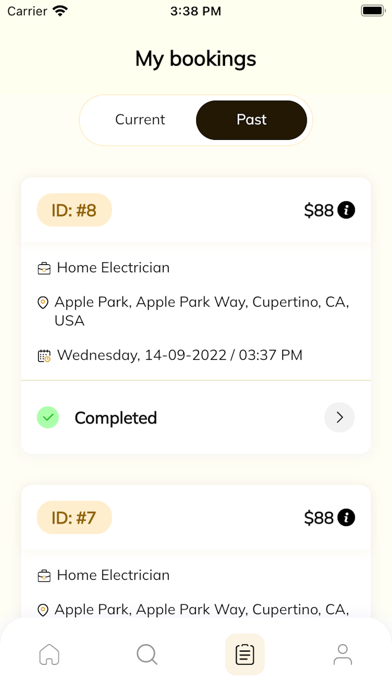Tap the Apple Park address in booking #8
The image size is (392, 696).
tap(202, 311)
